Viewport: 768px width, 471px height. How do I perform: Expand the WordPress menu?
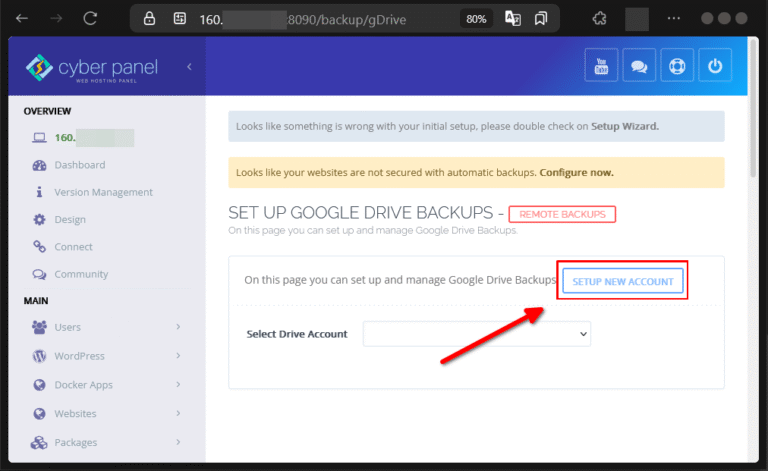tap(106, 356)
